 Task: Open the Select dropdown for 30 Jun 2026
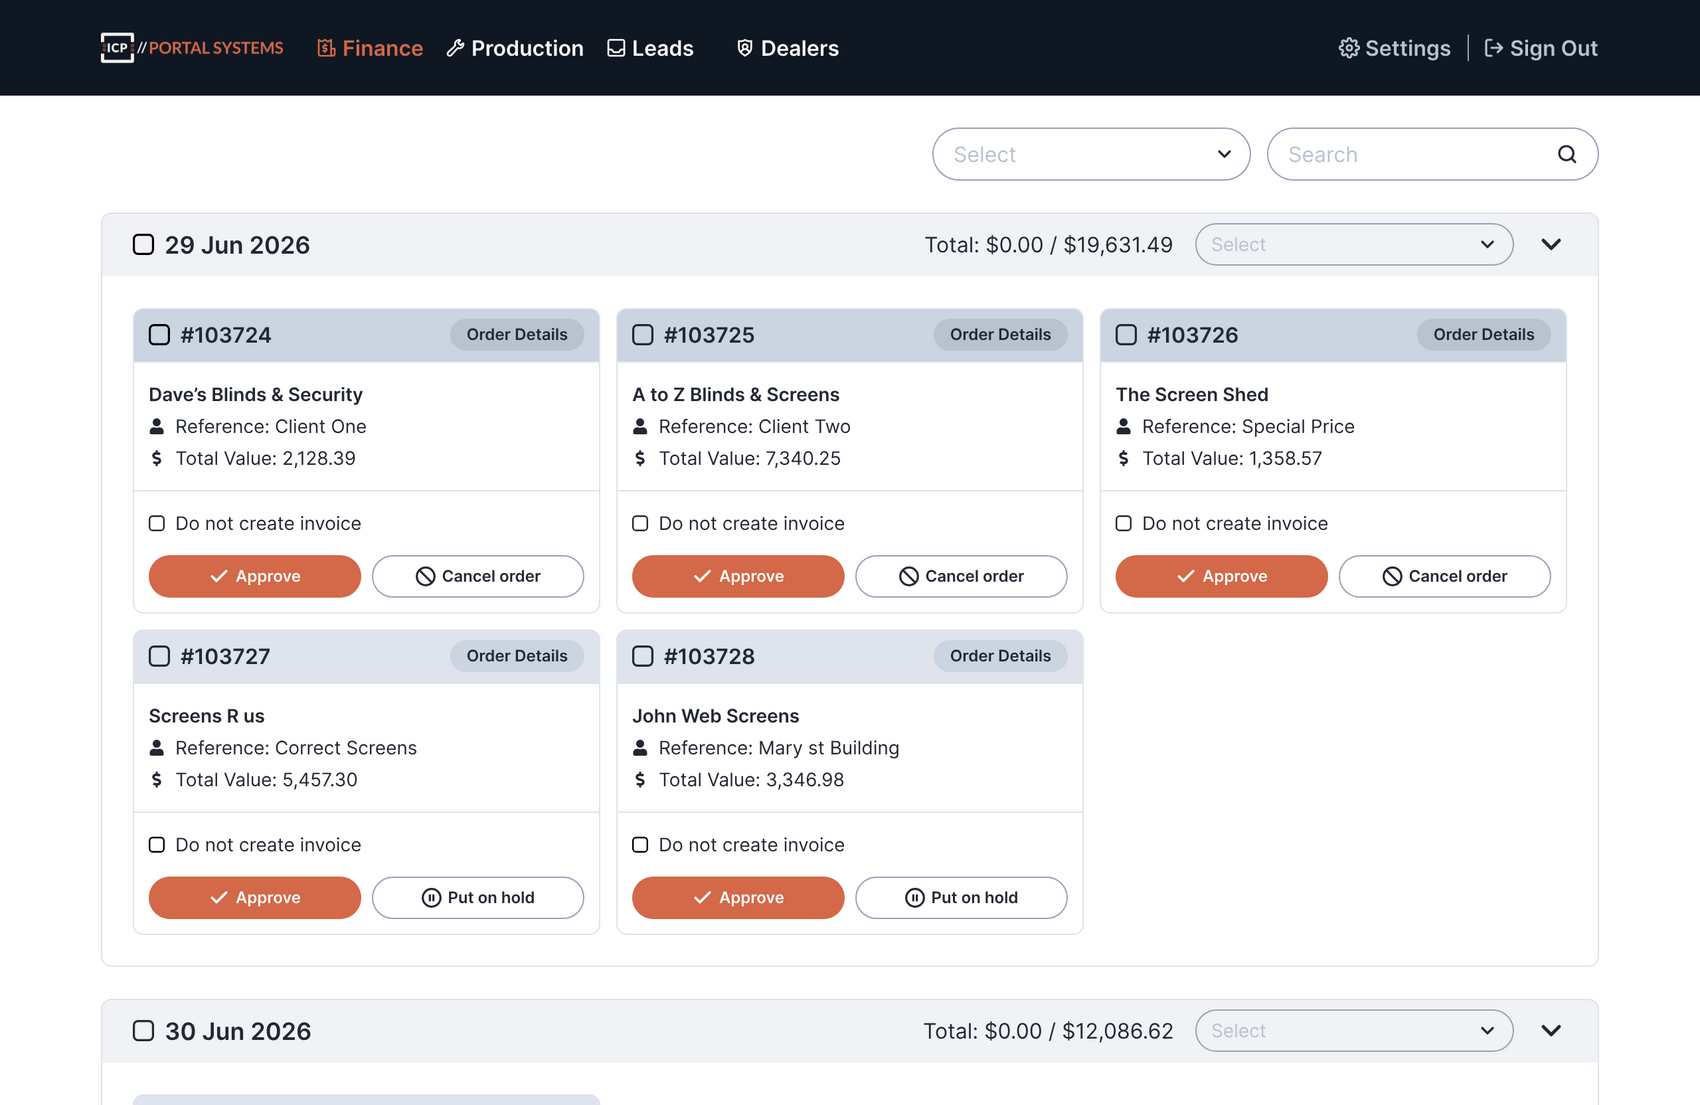(1354, 1031)
